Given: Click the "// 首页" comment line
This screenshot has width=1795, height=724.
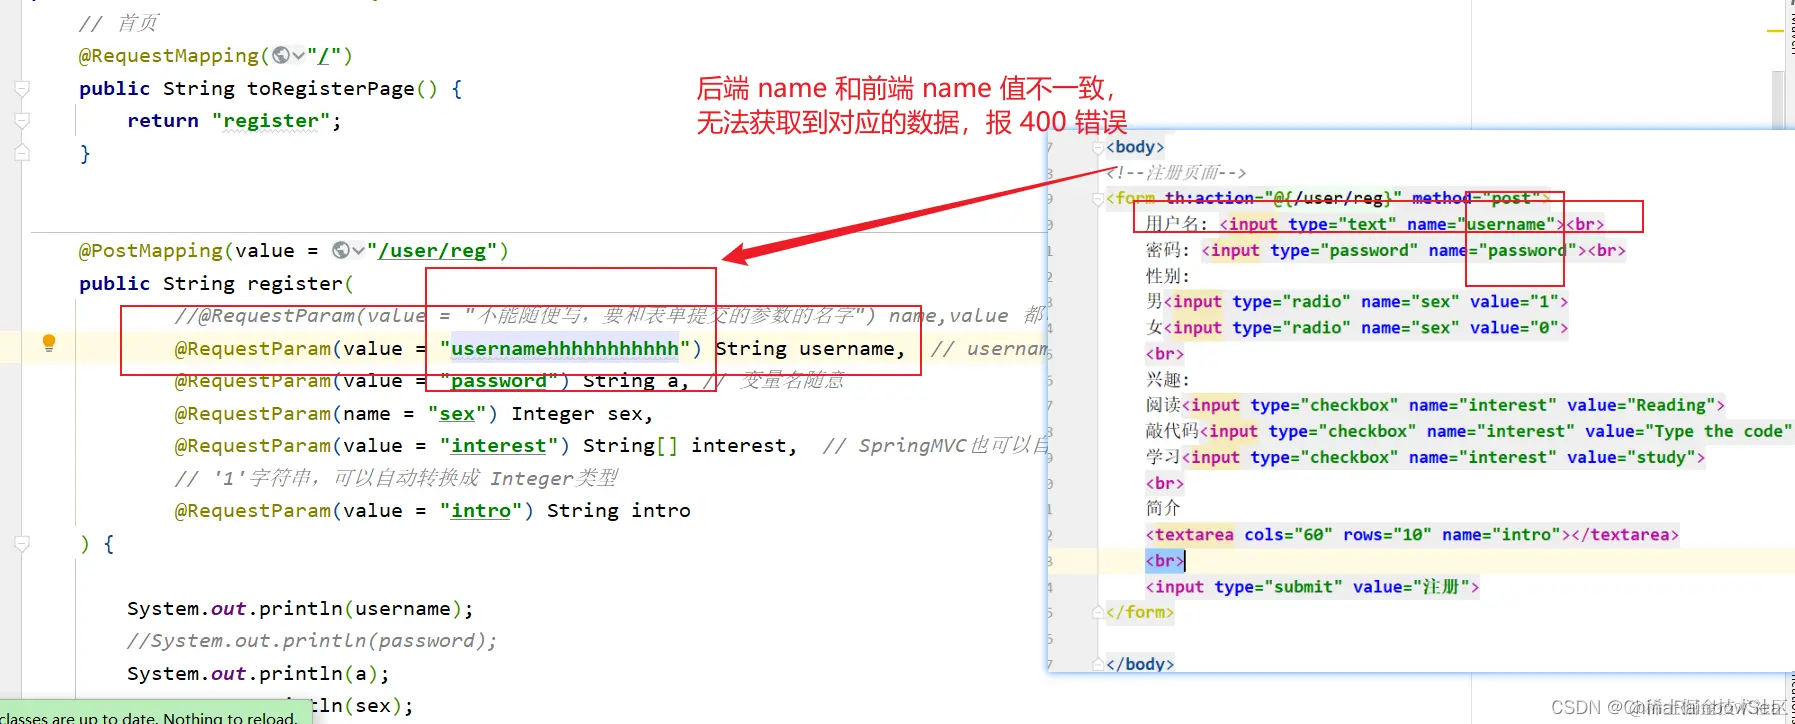Looking at the screenshot, I should point(118,23).
